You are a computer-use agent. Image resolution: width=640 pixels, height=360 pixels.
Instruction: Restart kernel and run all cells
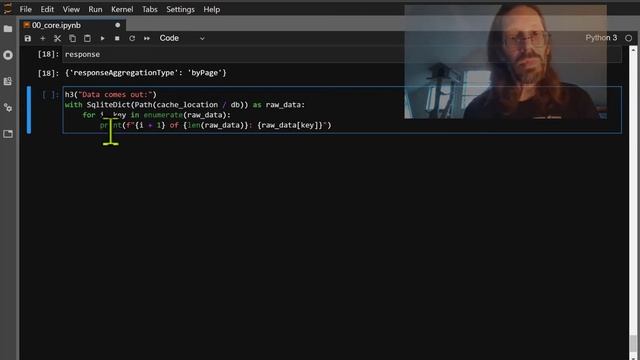pyautogui.click(x=147, y=38)
